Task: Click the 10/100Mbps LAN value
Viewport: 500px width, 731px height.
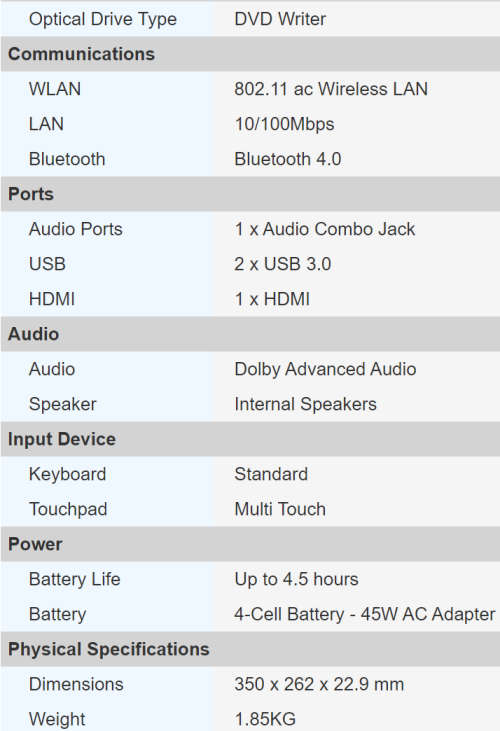Action: click(284, 124)
